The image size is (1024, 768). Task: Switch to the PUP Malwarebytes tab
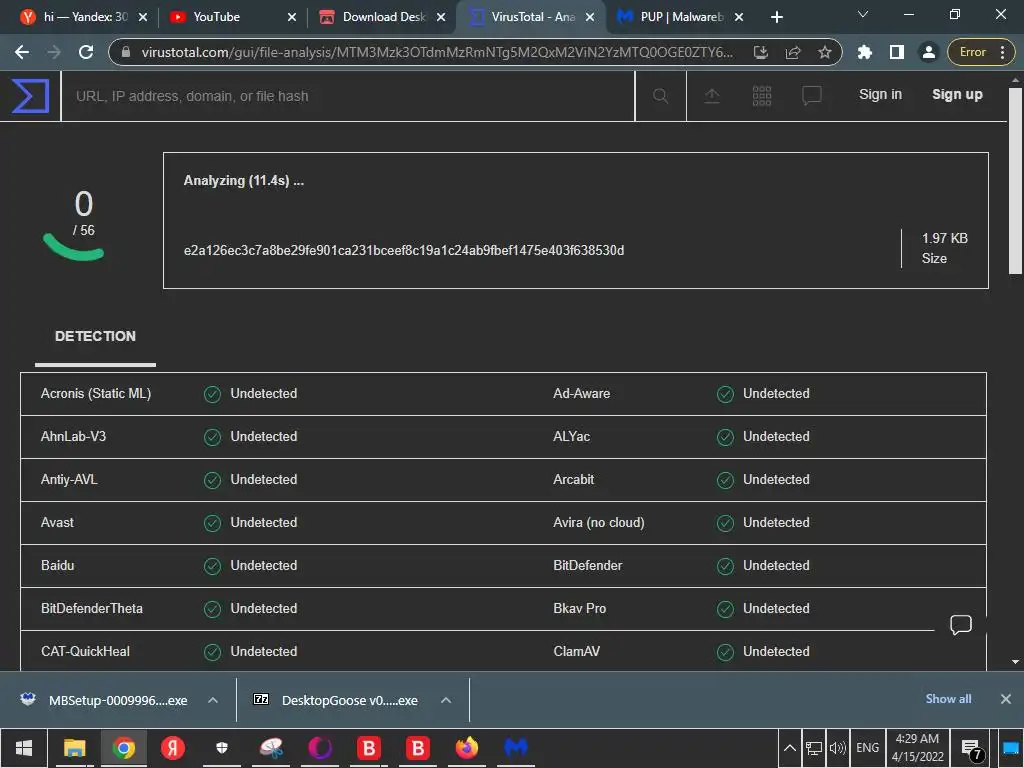[x=681, y=17]
